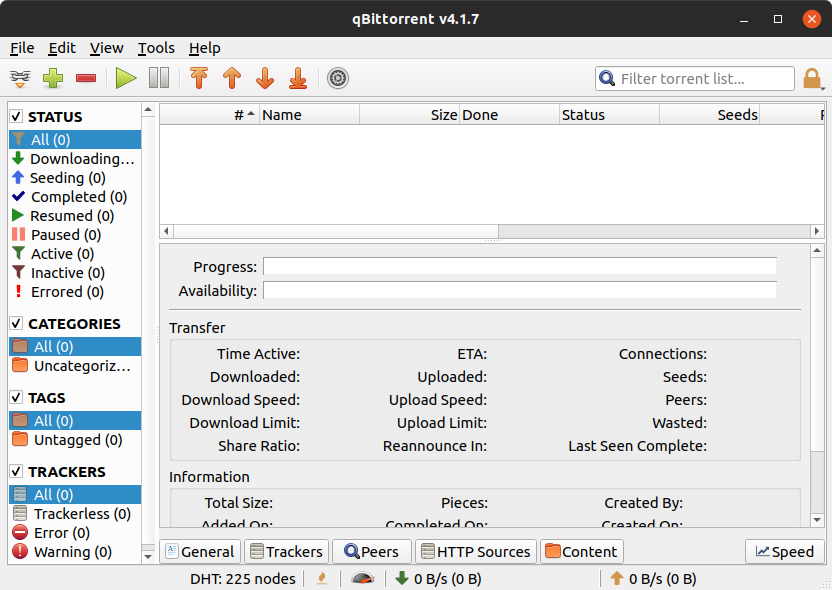The height and width of the screenshot is (590, 832).
Task: Click the Pause icon in the toolbar
Action: coord(159,78)
